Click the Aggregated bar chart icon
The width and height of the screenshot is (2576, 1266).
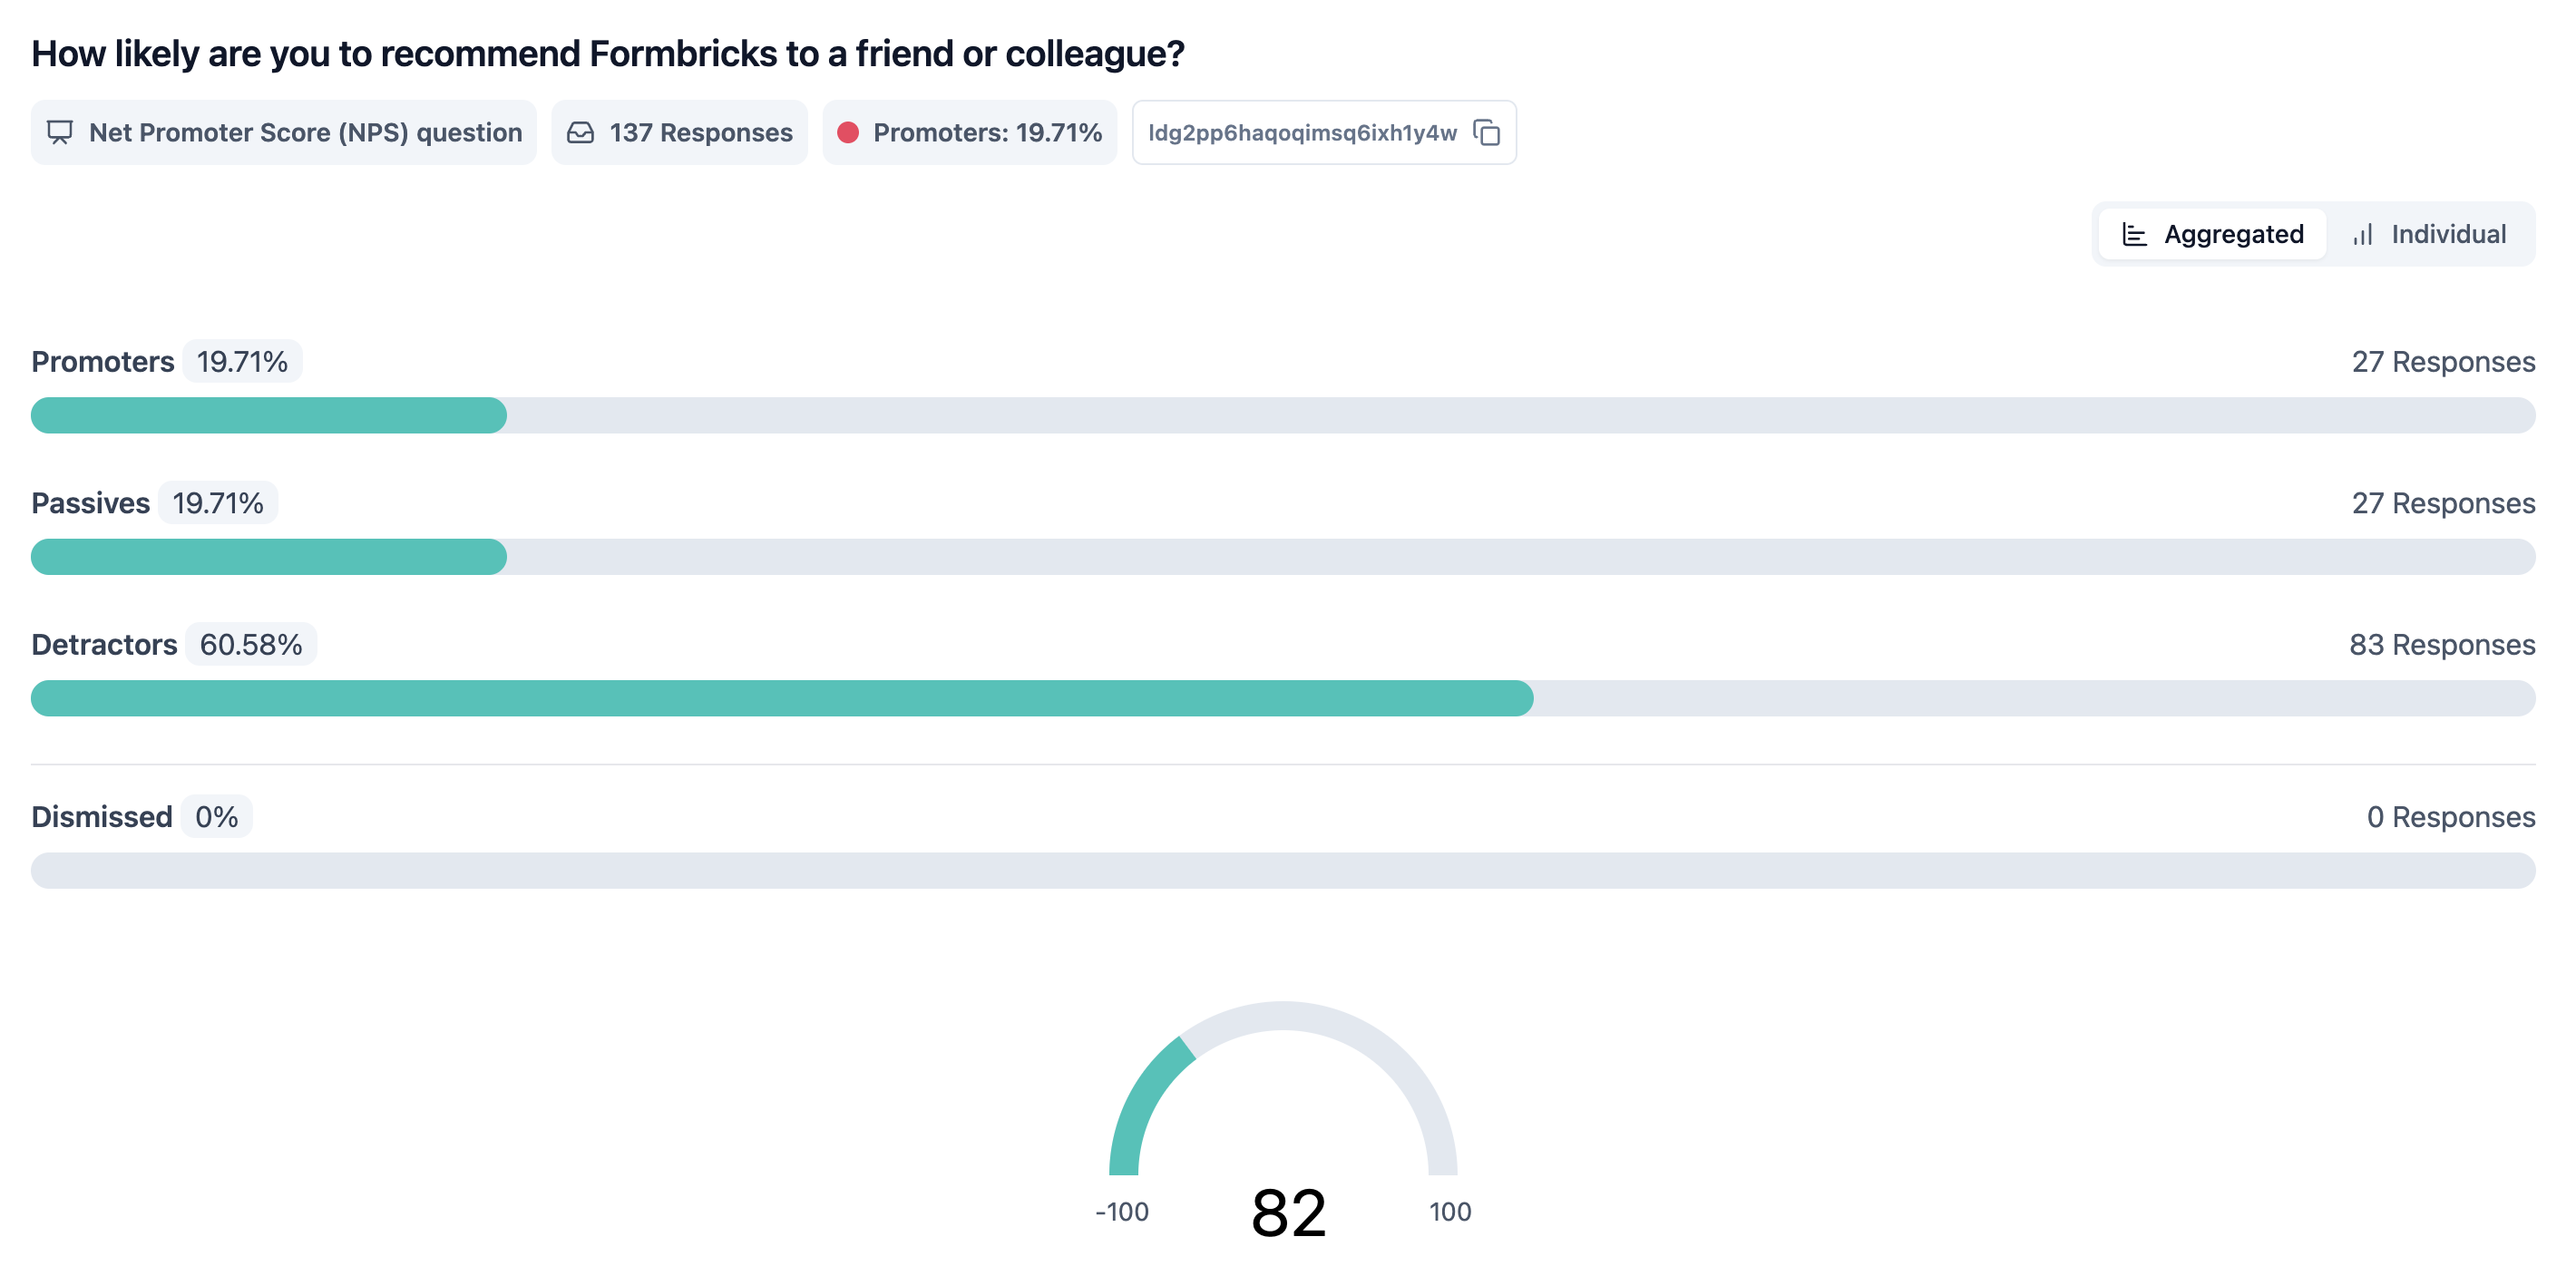tap(2134, 235)
